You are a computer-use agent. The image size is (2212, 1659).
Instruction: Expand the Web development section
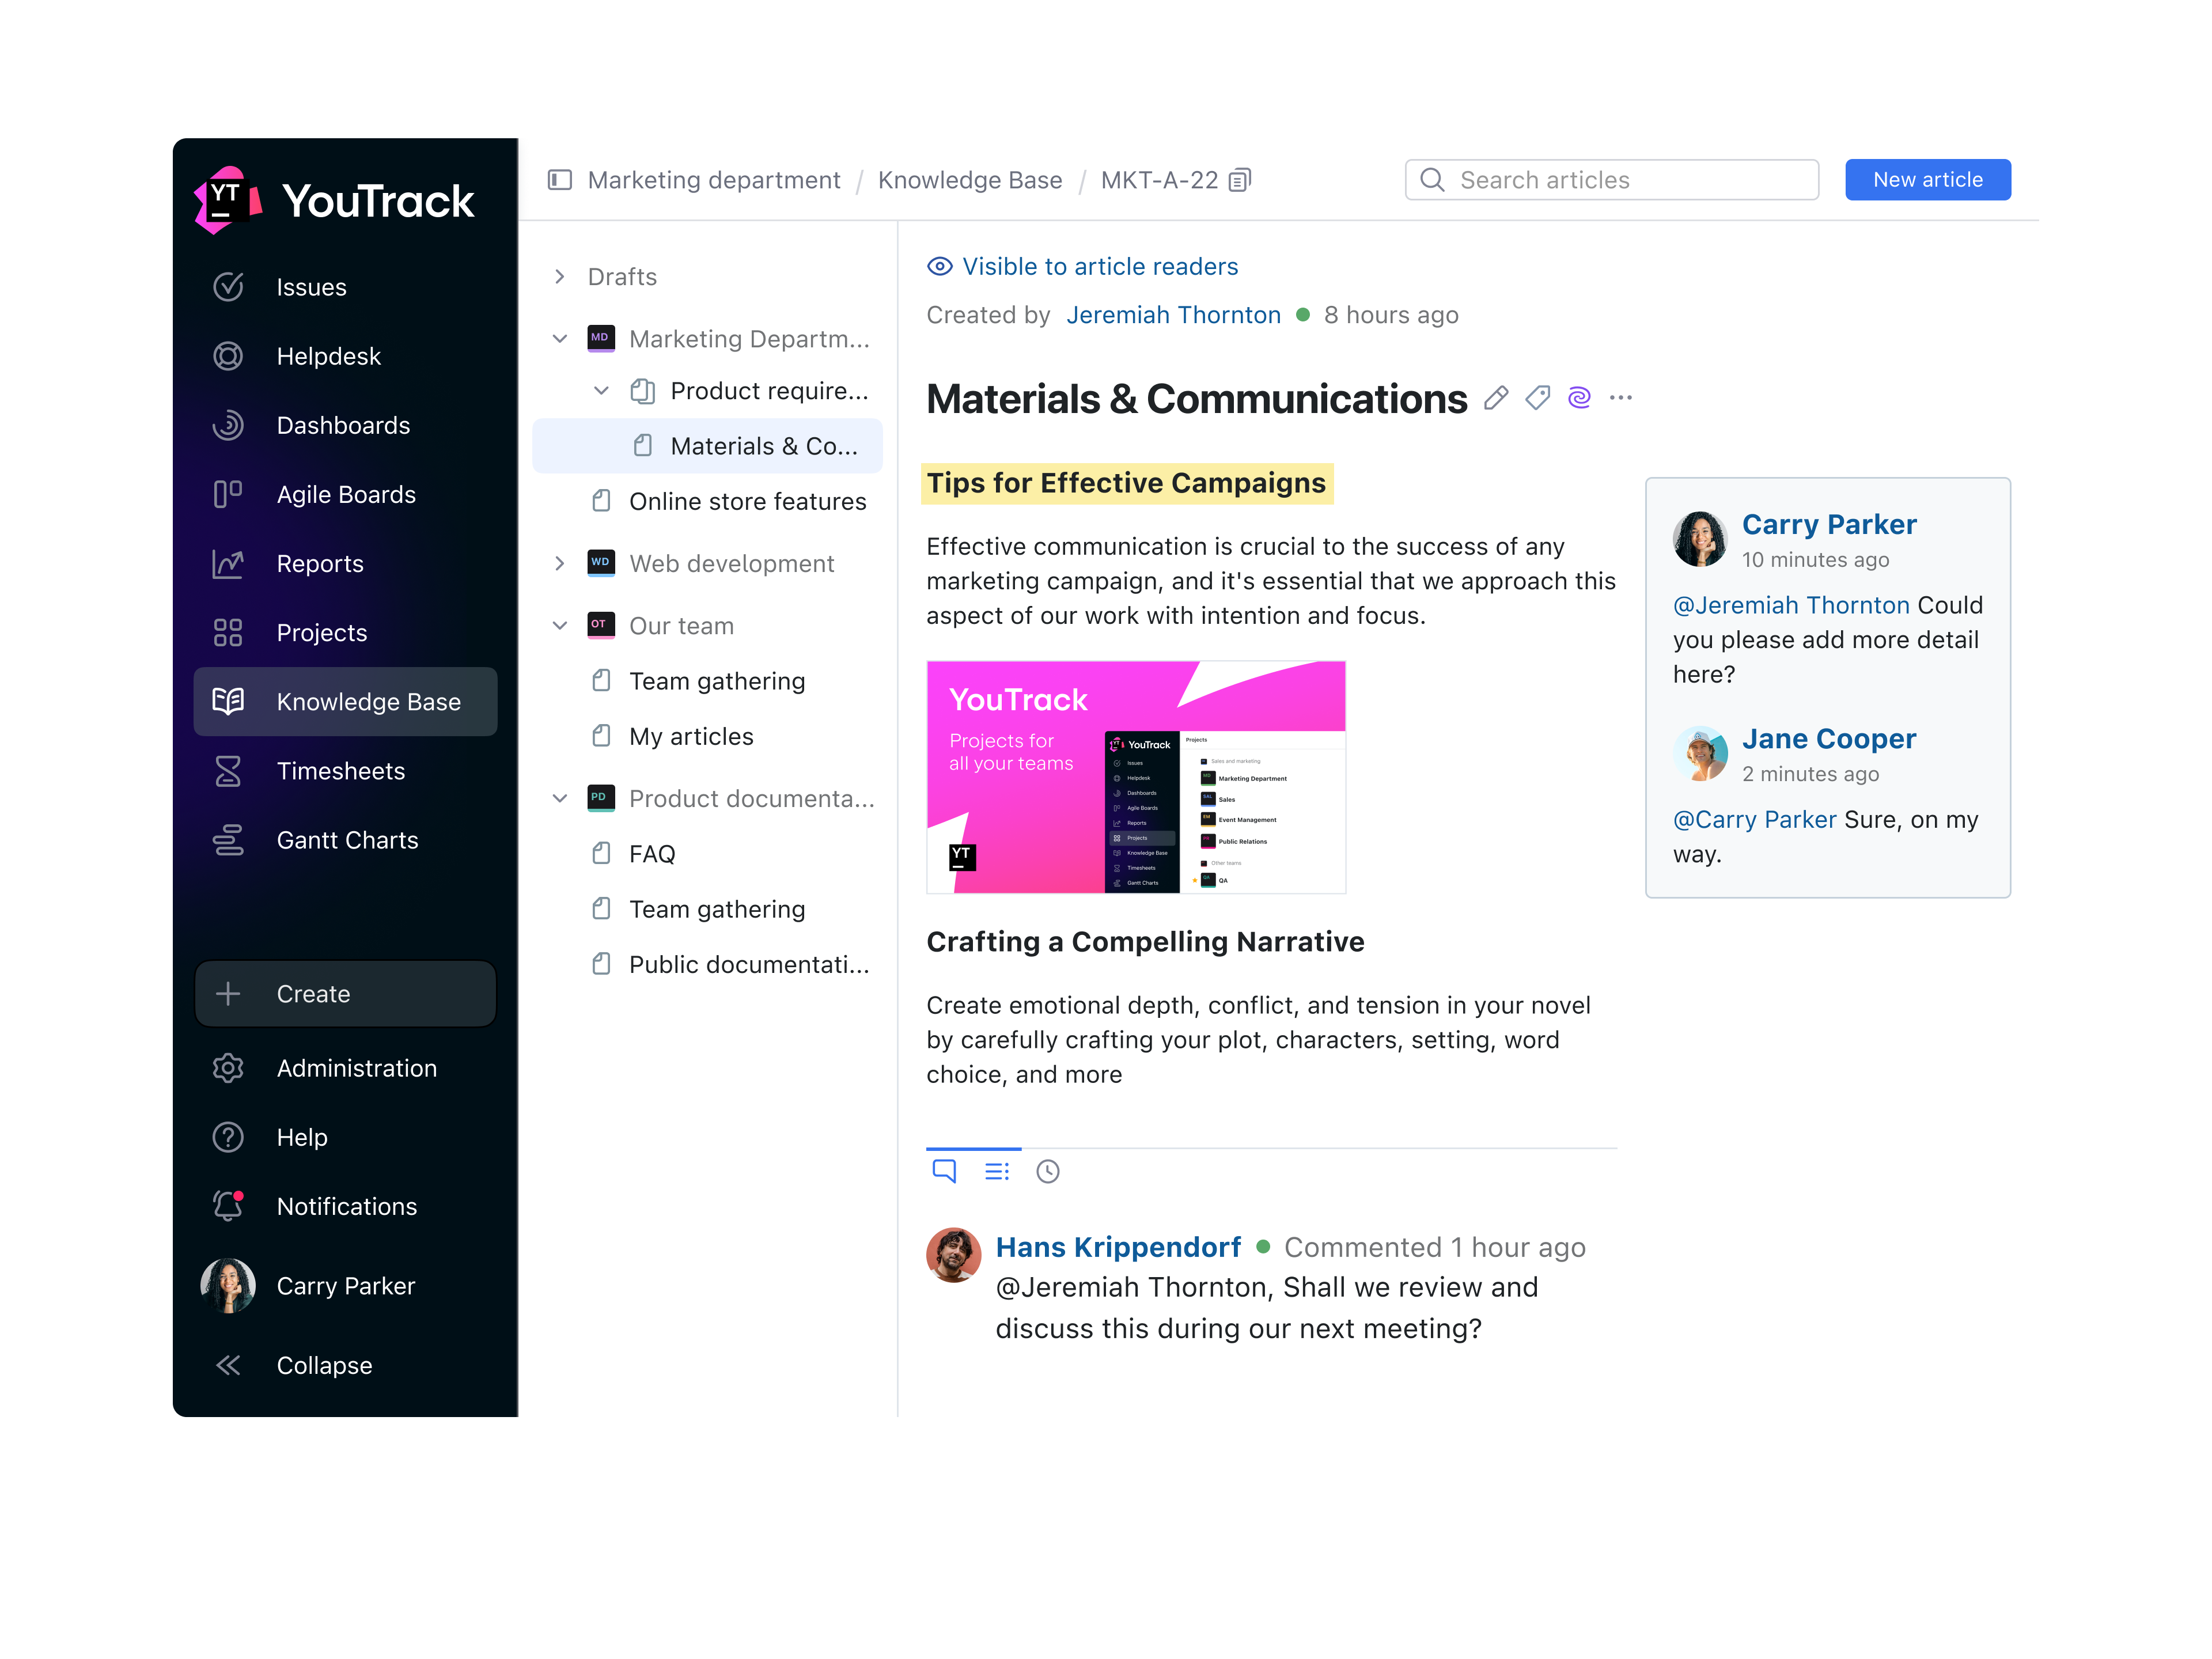560,563
